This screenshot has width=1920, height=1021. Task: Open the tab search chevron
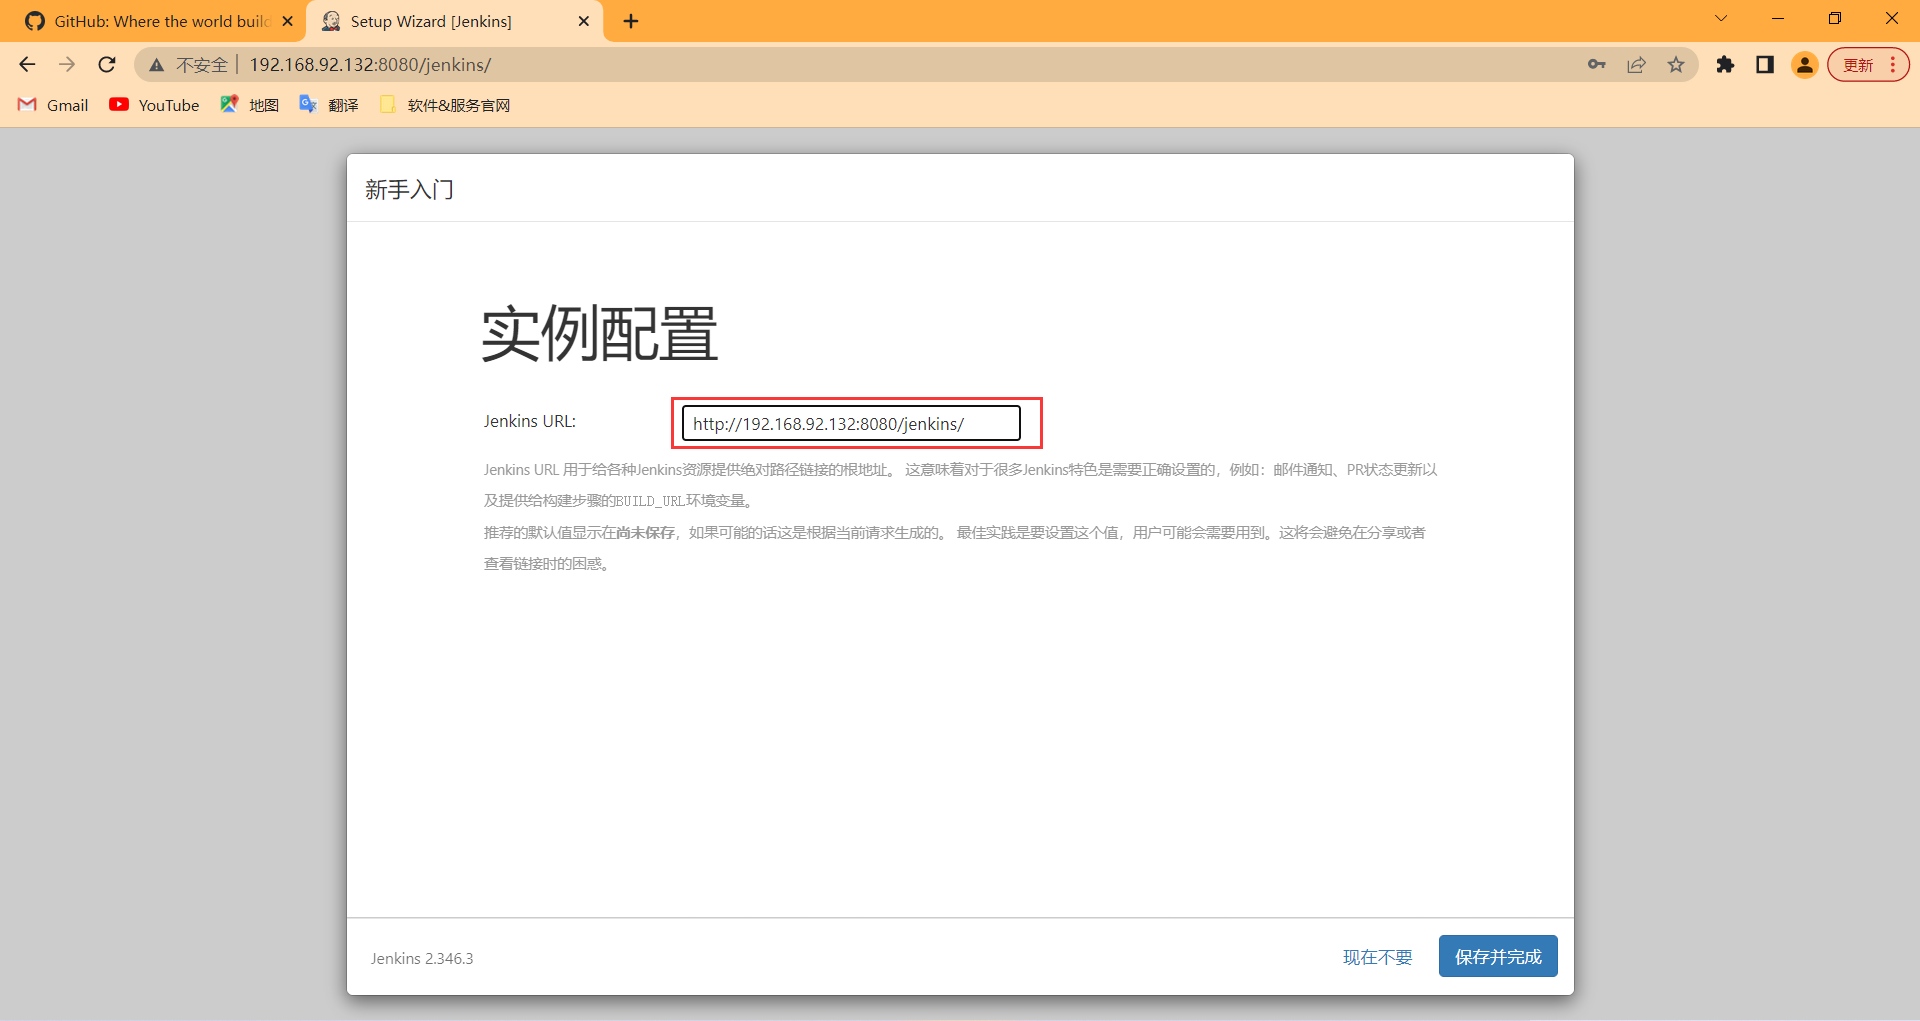[x=1721, y=18]
